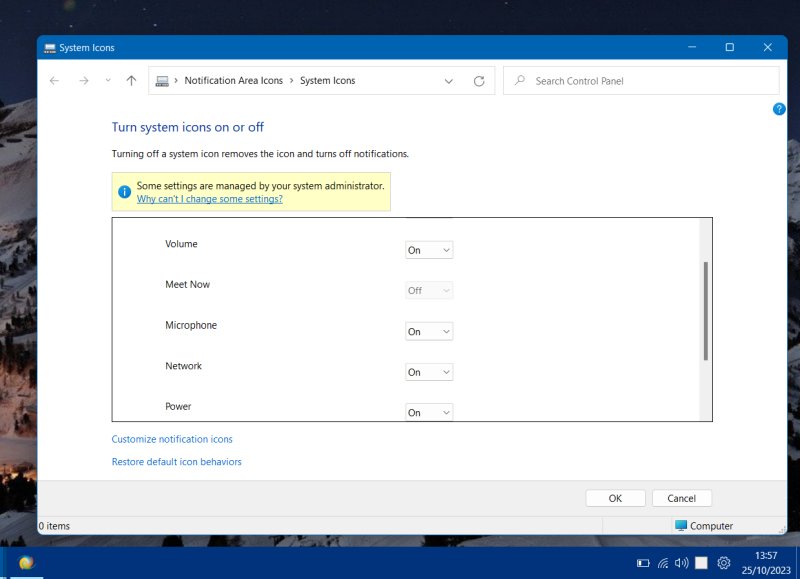Open the Customize notification icons link
800x579 pixels.
(171, 439)
